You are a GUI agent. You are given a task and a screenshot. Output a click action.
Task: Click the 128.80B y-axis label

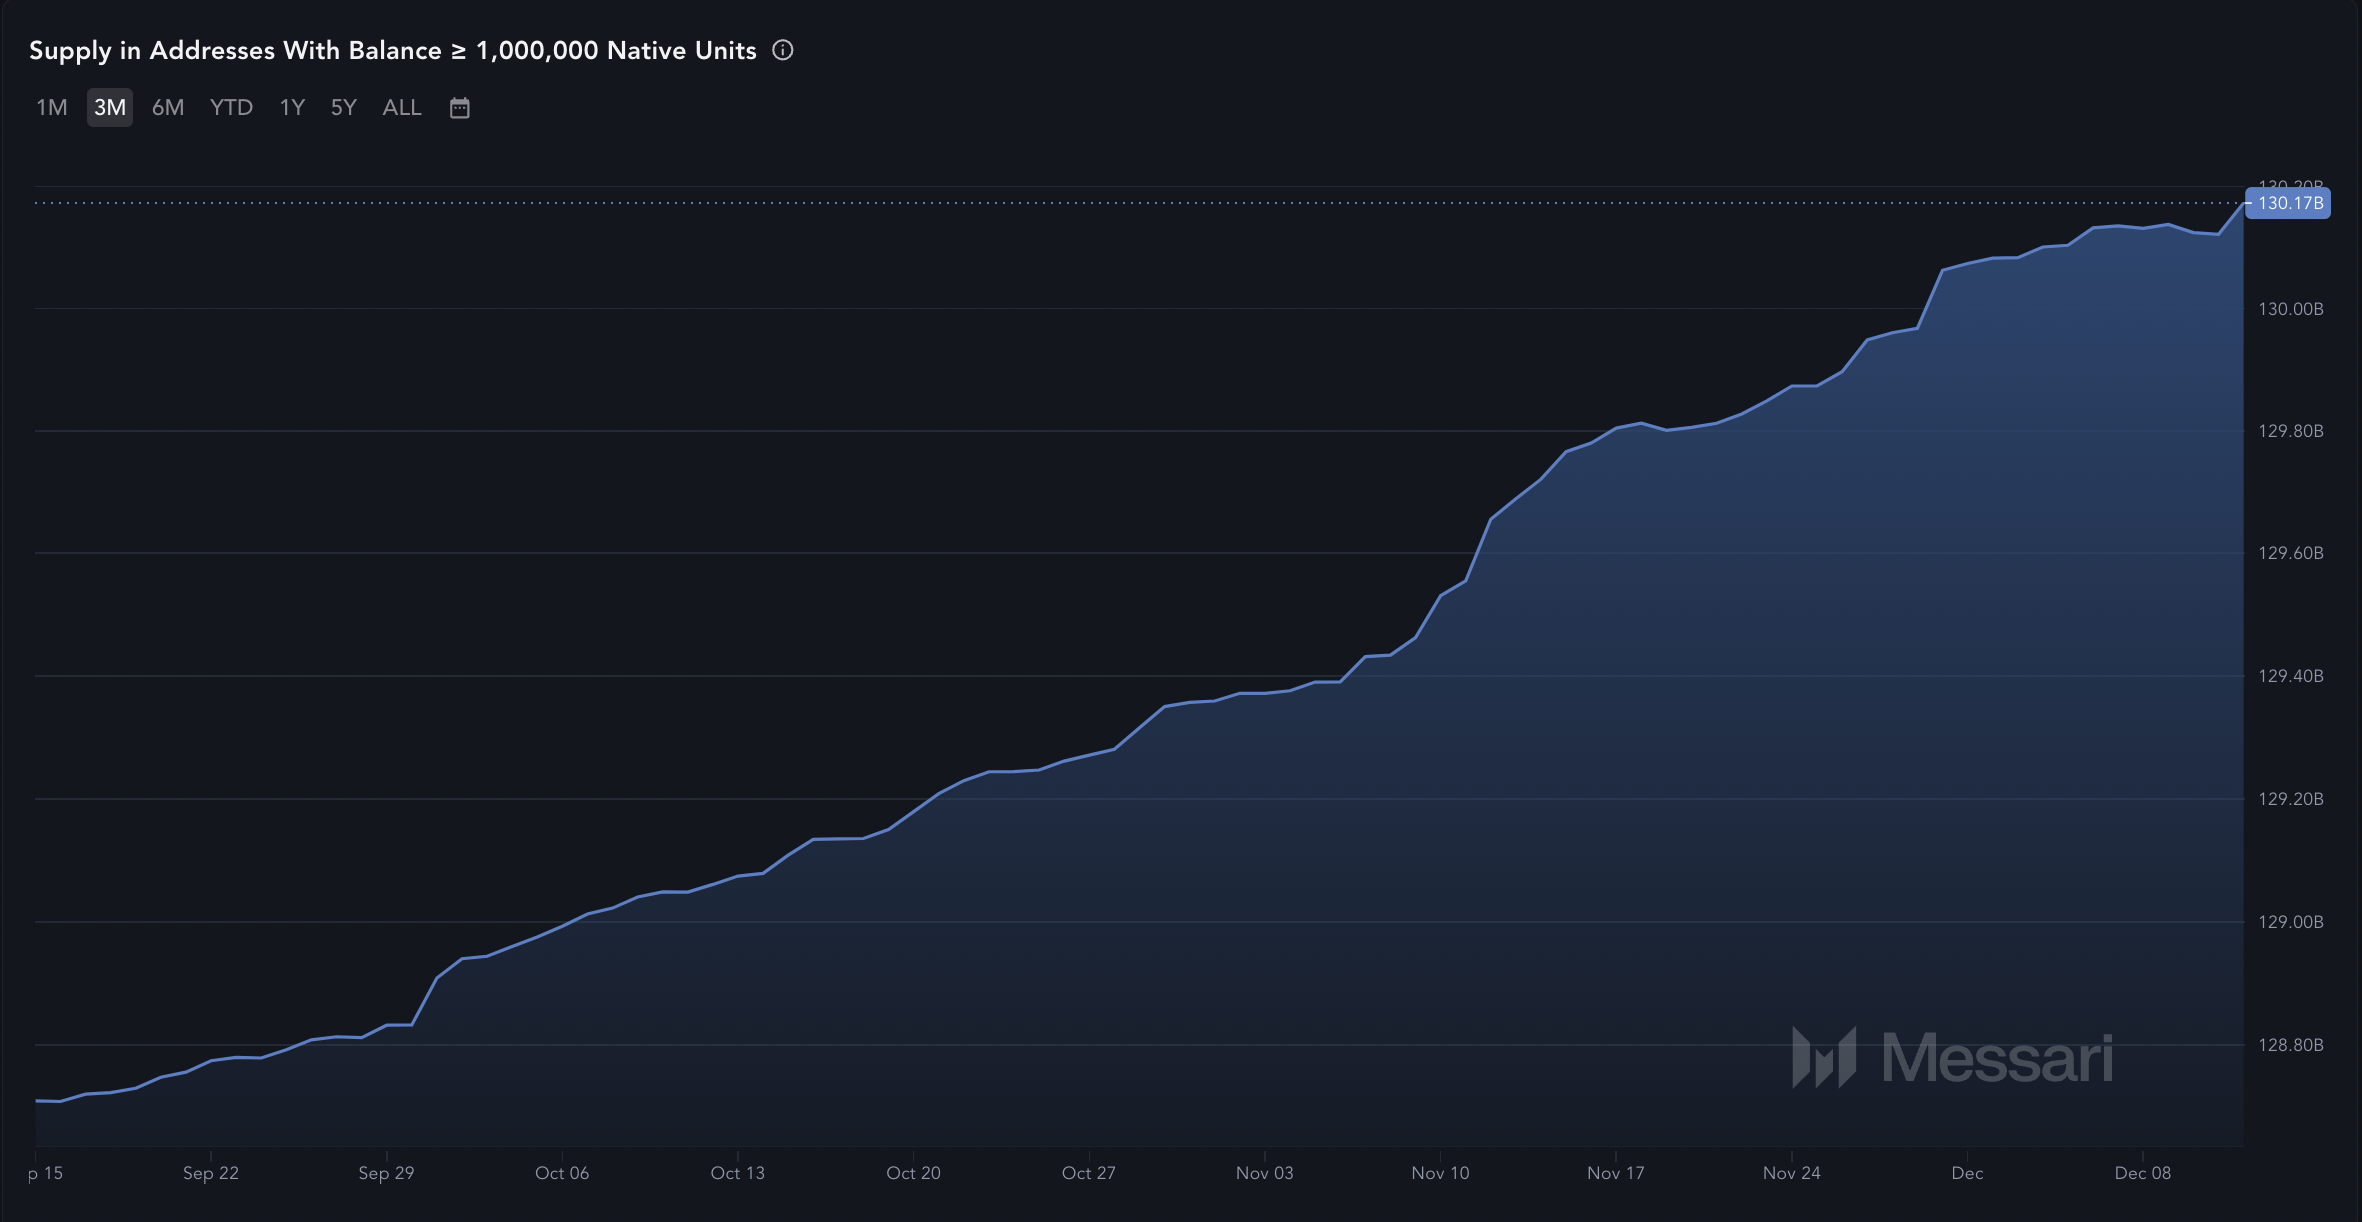pos(2290,1045)
